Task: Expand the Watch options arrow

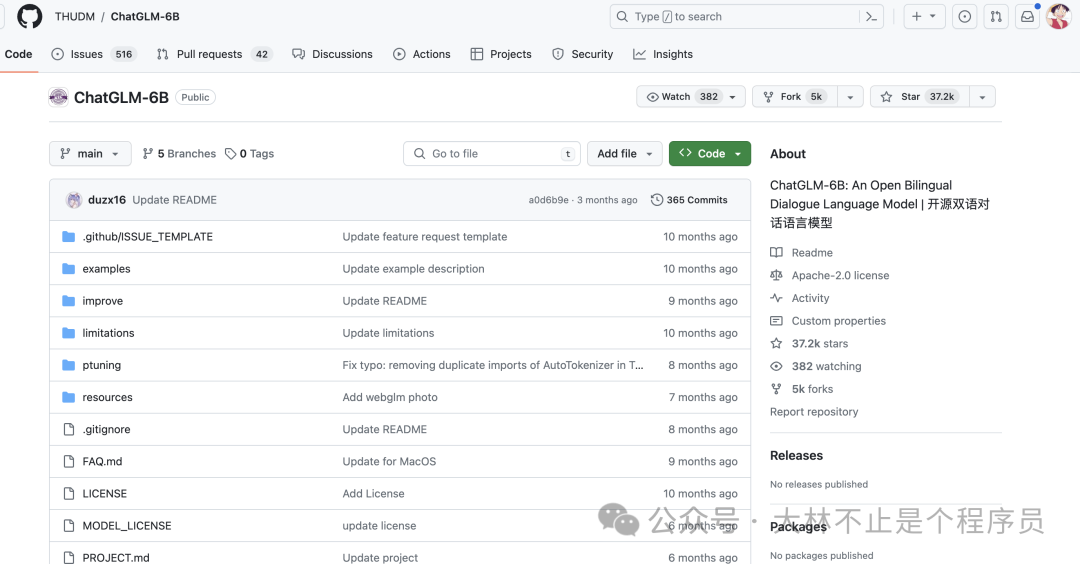Action: 733,97
